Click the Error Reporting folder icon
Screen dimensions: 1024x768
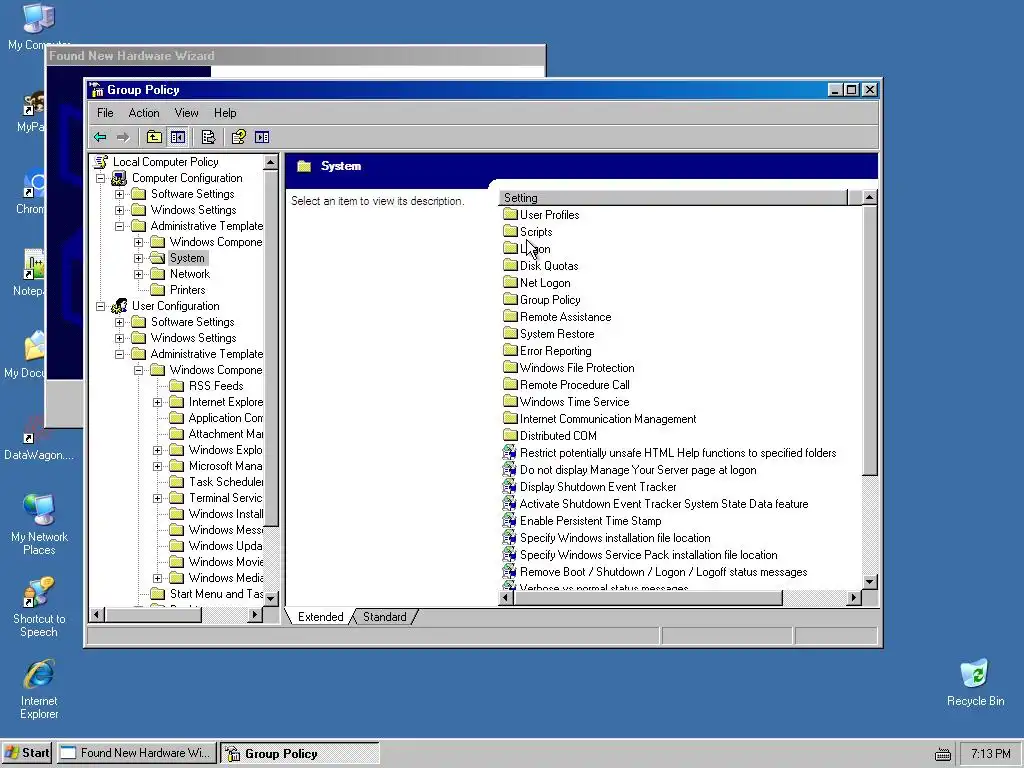(x=510, y=350)
